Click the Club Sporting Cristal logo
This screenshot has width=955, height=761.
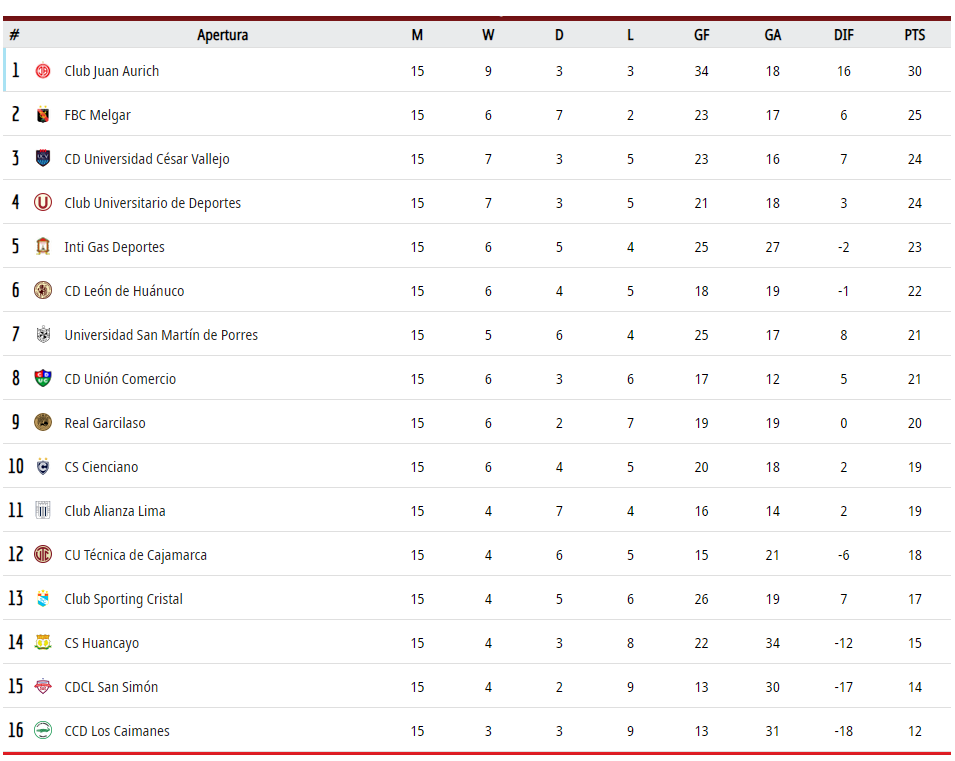[43, 598]
